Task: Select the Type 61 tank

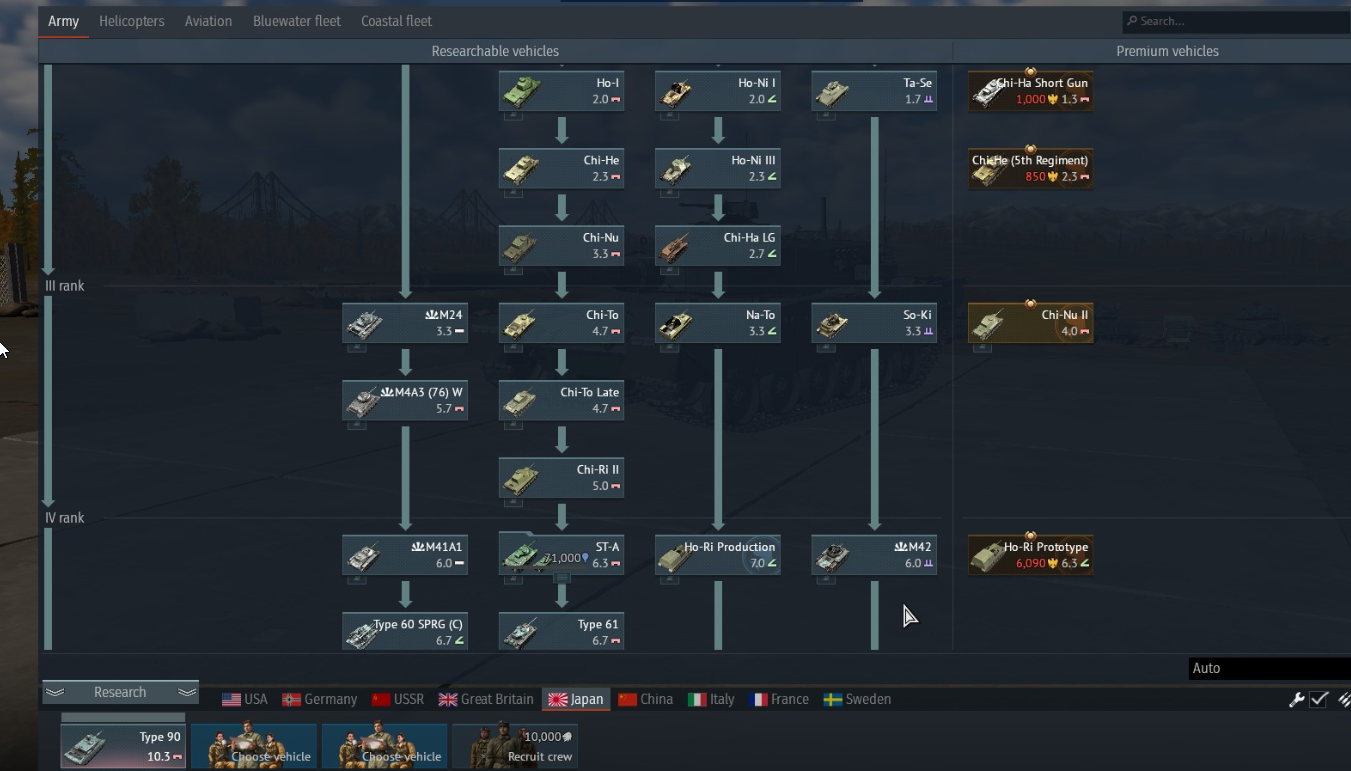Action: [562, 632]
